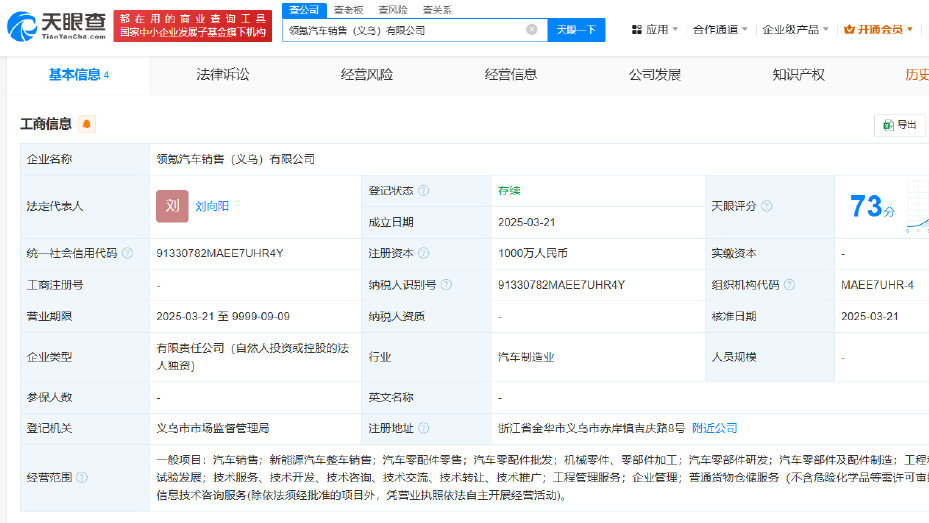Click the 核准日期 value 2025-03-21

[870, 316]
